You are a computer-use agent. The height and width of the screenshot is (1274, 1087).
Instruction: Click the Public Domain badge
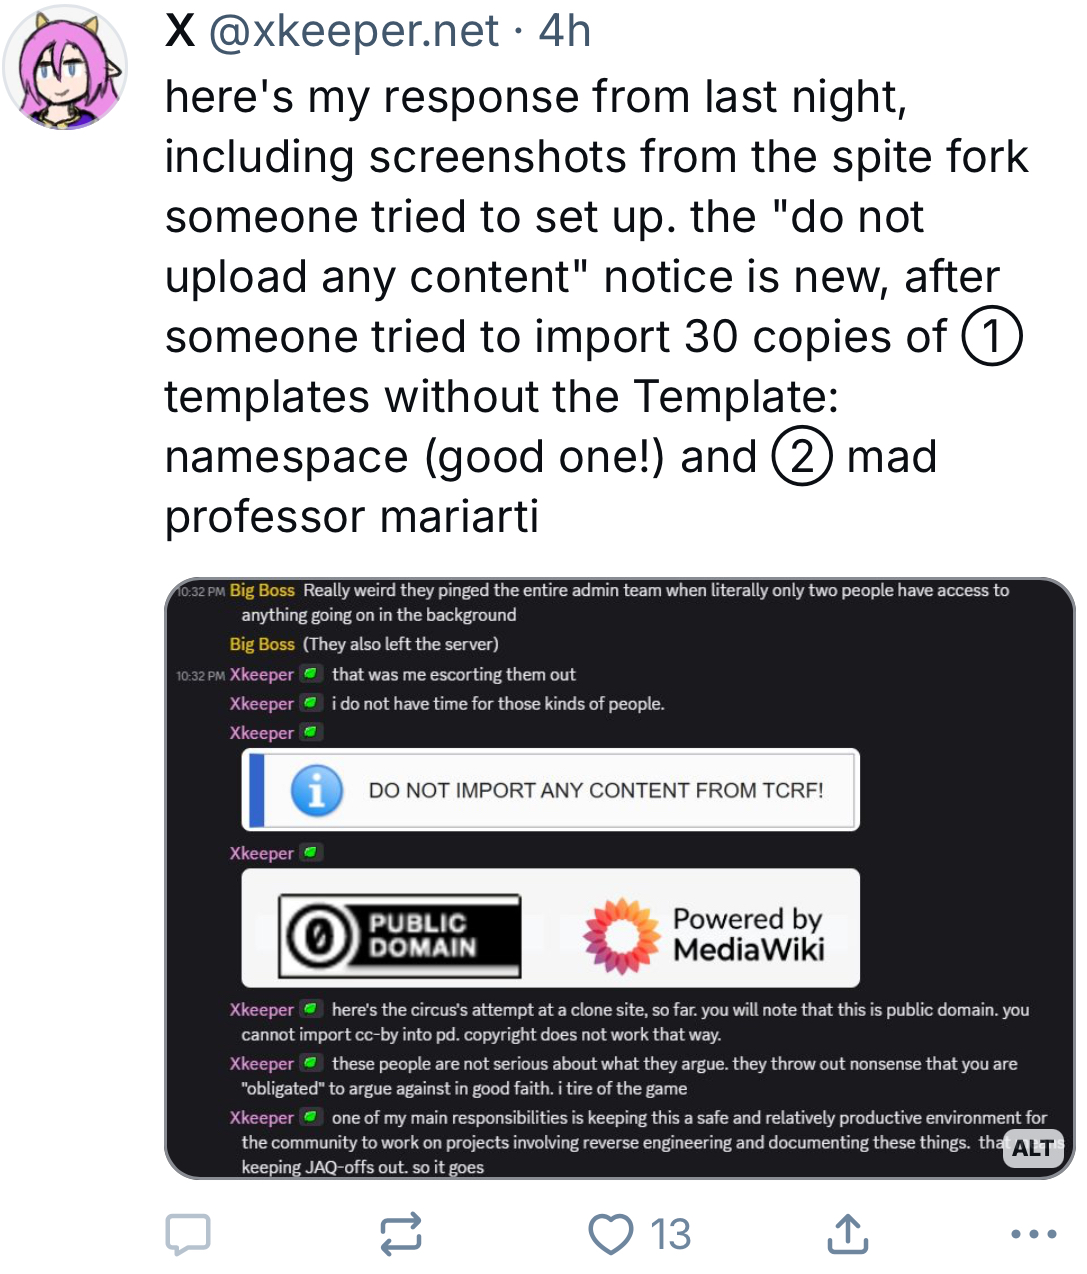(400, 935)
